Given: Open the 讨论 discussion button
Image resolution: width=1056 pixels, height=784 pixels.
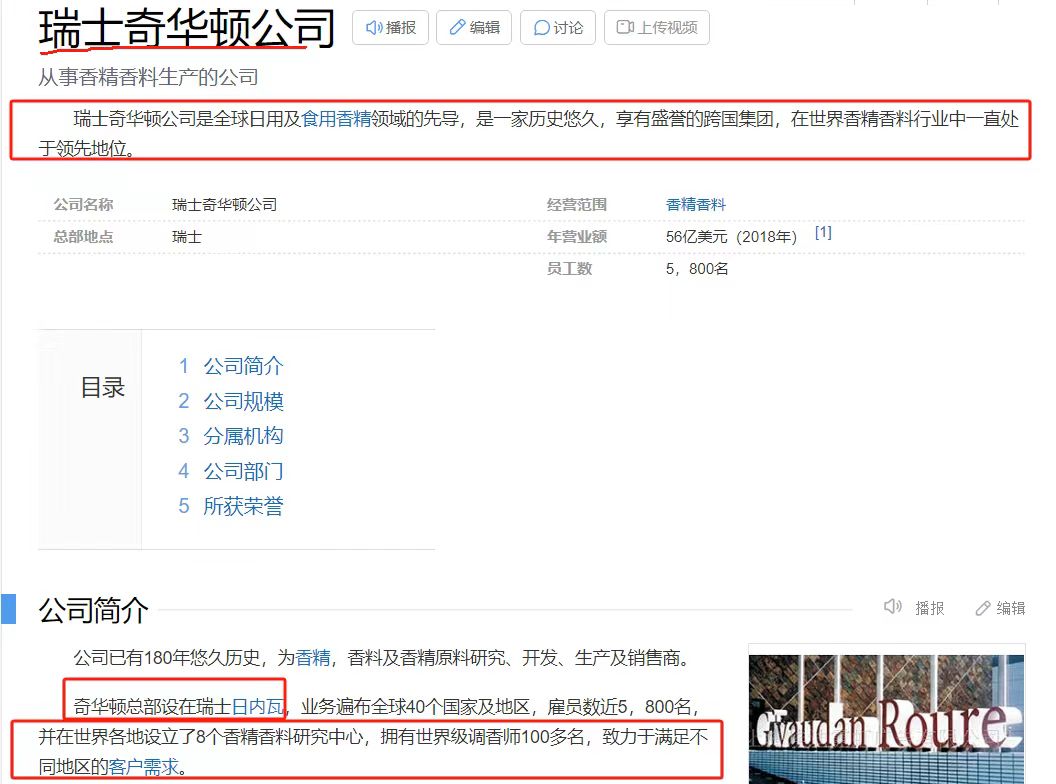Looking at the screenshot, I should tap(558, 28).
